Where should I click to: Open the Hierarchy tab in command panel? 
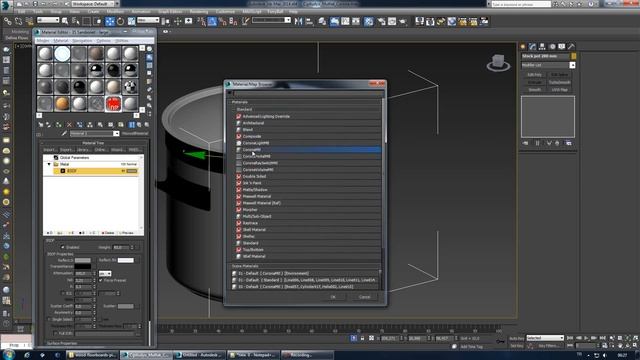click(542, 47)
